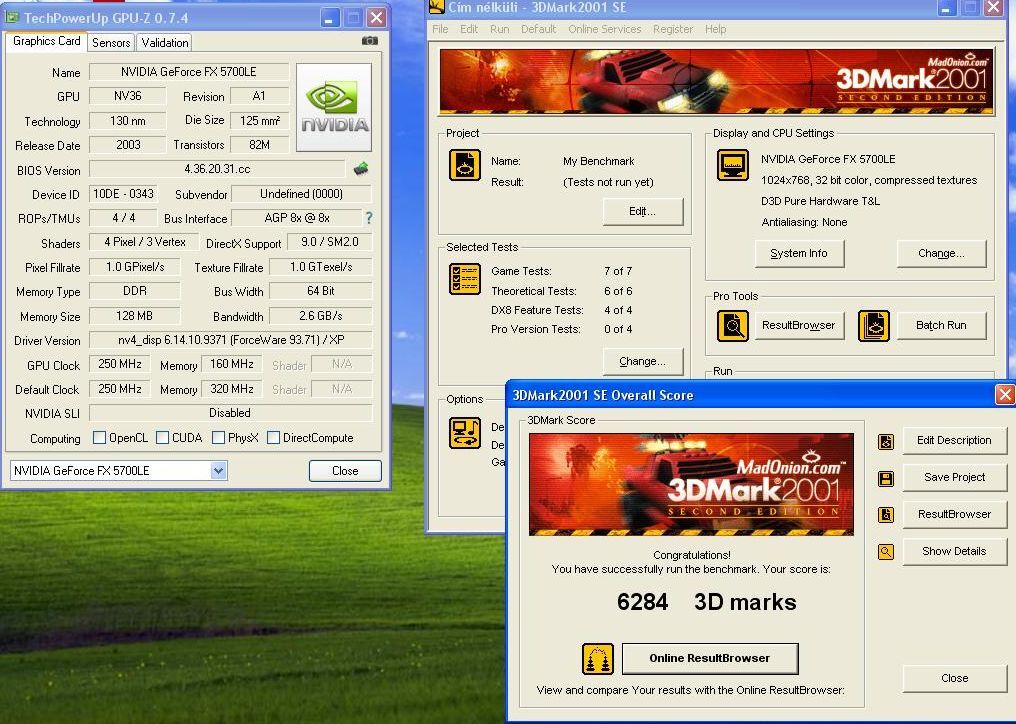The image size is (1016, 724).
Task: Click the Save Project button
Action: tap(954, 478)
